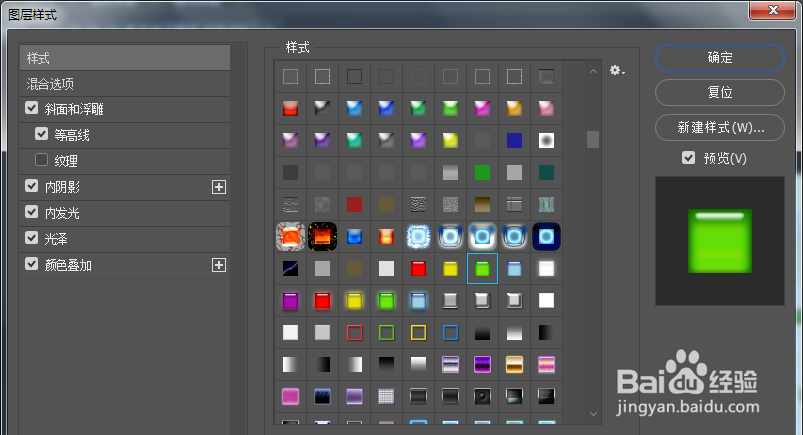This screenshot has width=803, height=435.
Task: Open the Bevel and Emboss settings label
Action: (74, 109)
